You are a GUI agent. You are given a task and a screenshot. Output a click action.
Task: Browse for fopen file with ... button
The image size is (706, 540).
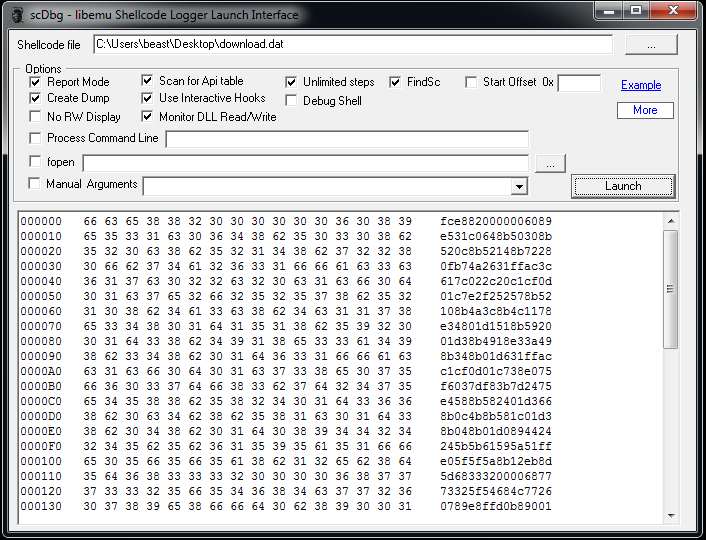tap(550, 163)
